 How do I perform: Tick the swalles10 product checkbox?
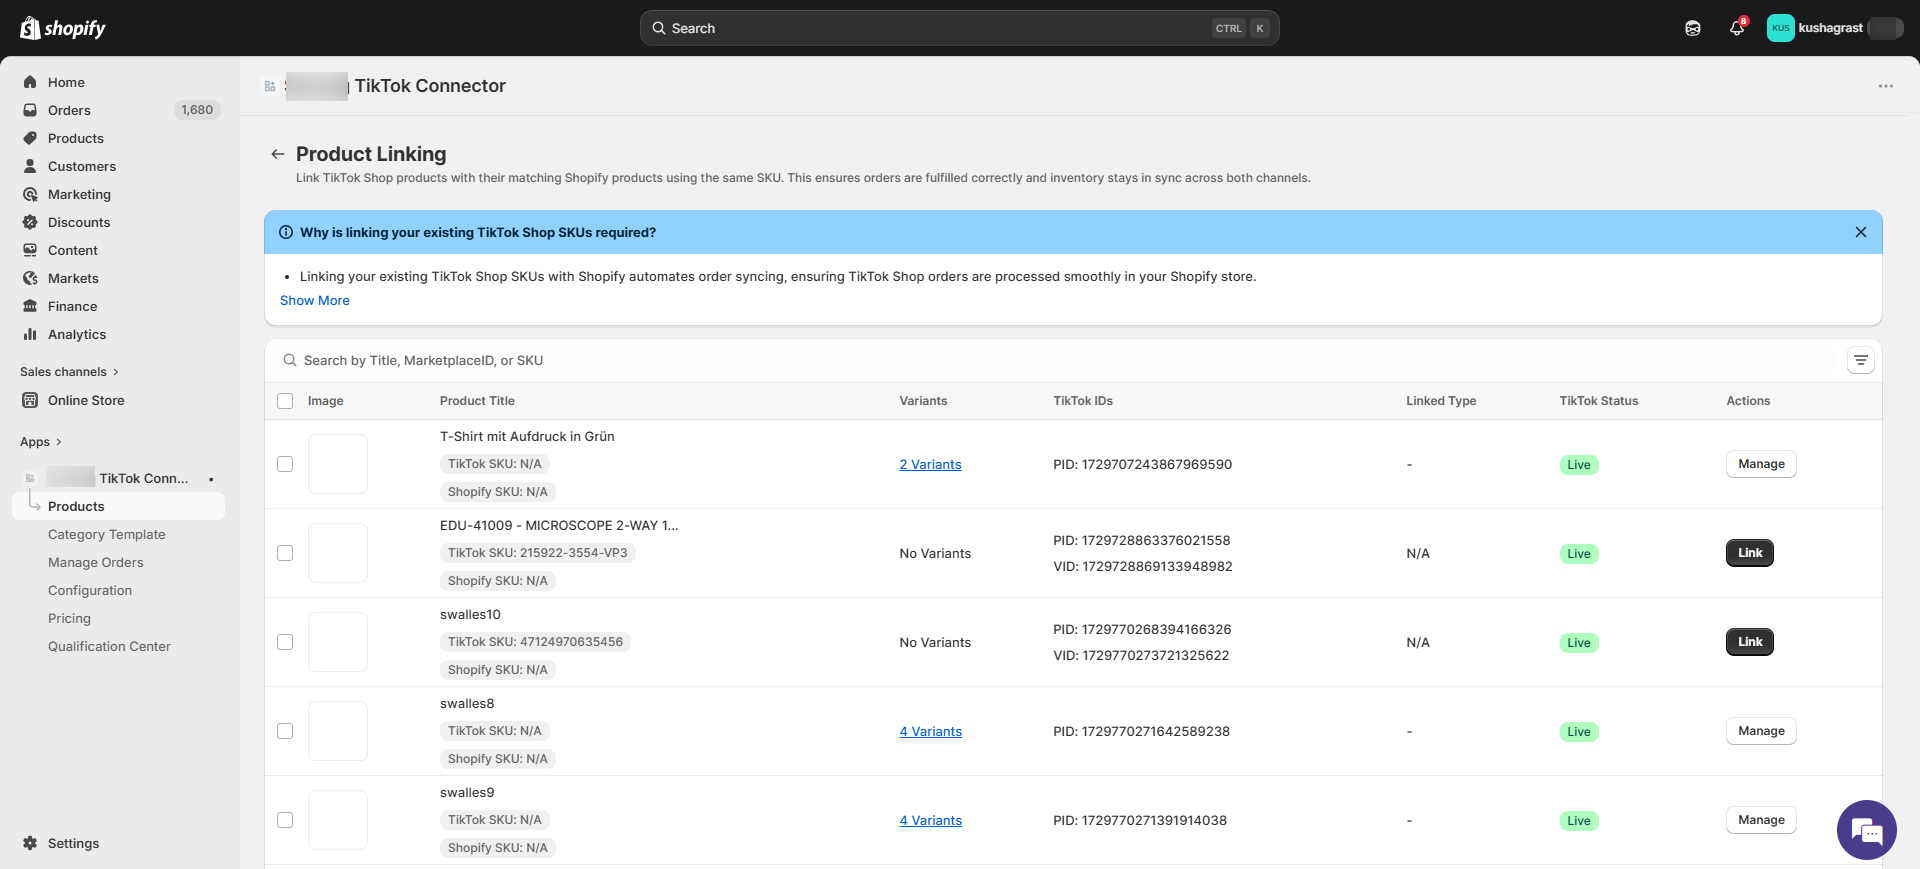point(285,642)
